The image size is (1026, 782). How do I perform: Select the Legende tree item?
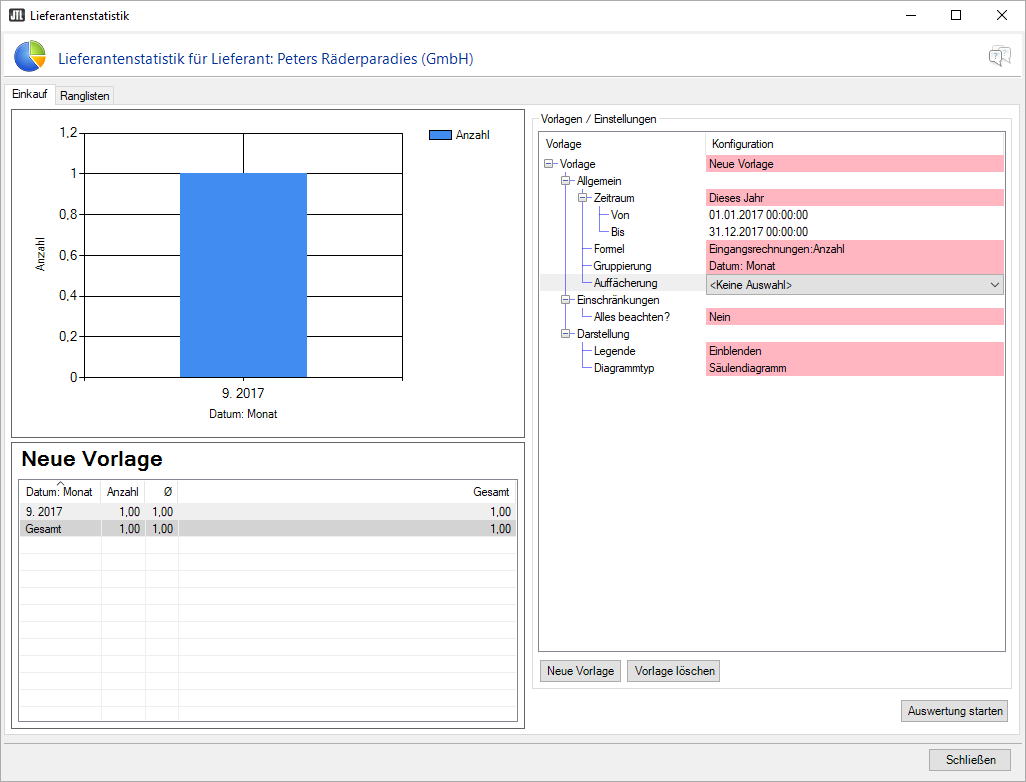point(614,351)
